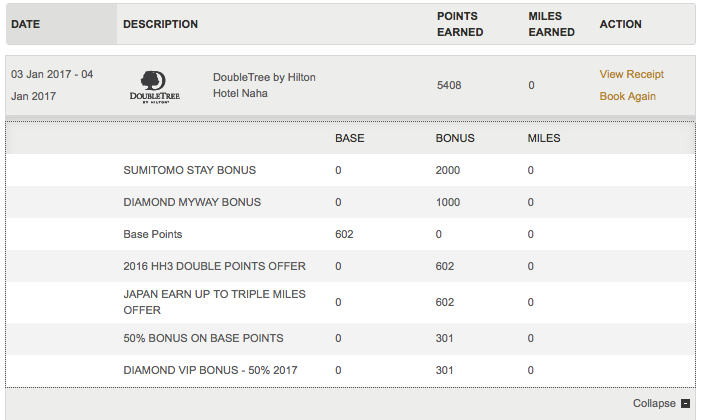702x420 pixels.
Task: Click the DoubleTree by Hilton logo
Action: [x=154, y=87]
